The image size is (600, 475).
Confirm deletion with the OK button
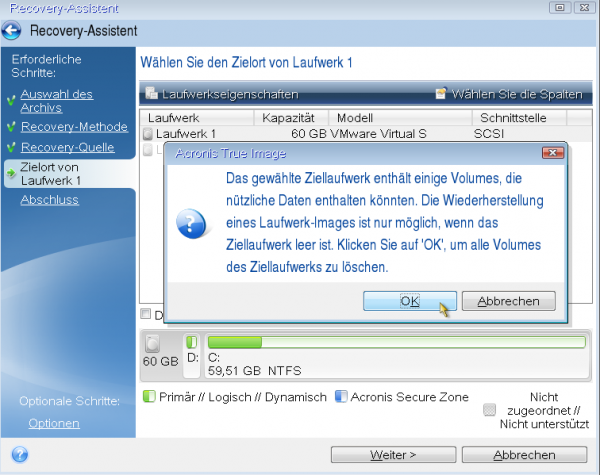point(409,300)
